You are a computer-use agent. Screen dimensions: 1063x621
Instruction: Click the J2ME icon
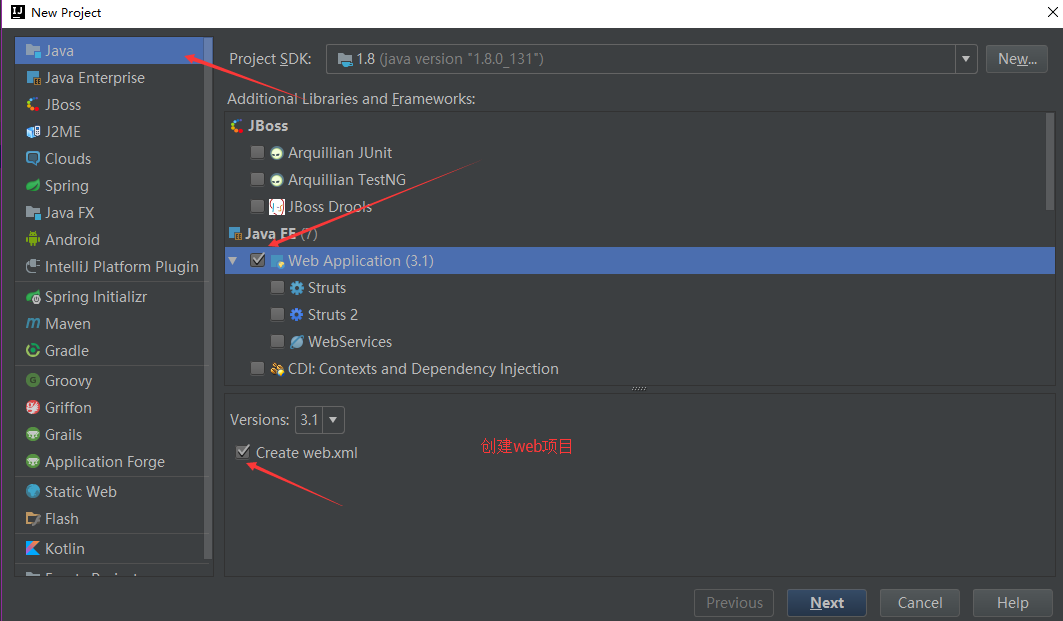(x=33, y=132)
